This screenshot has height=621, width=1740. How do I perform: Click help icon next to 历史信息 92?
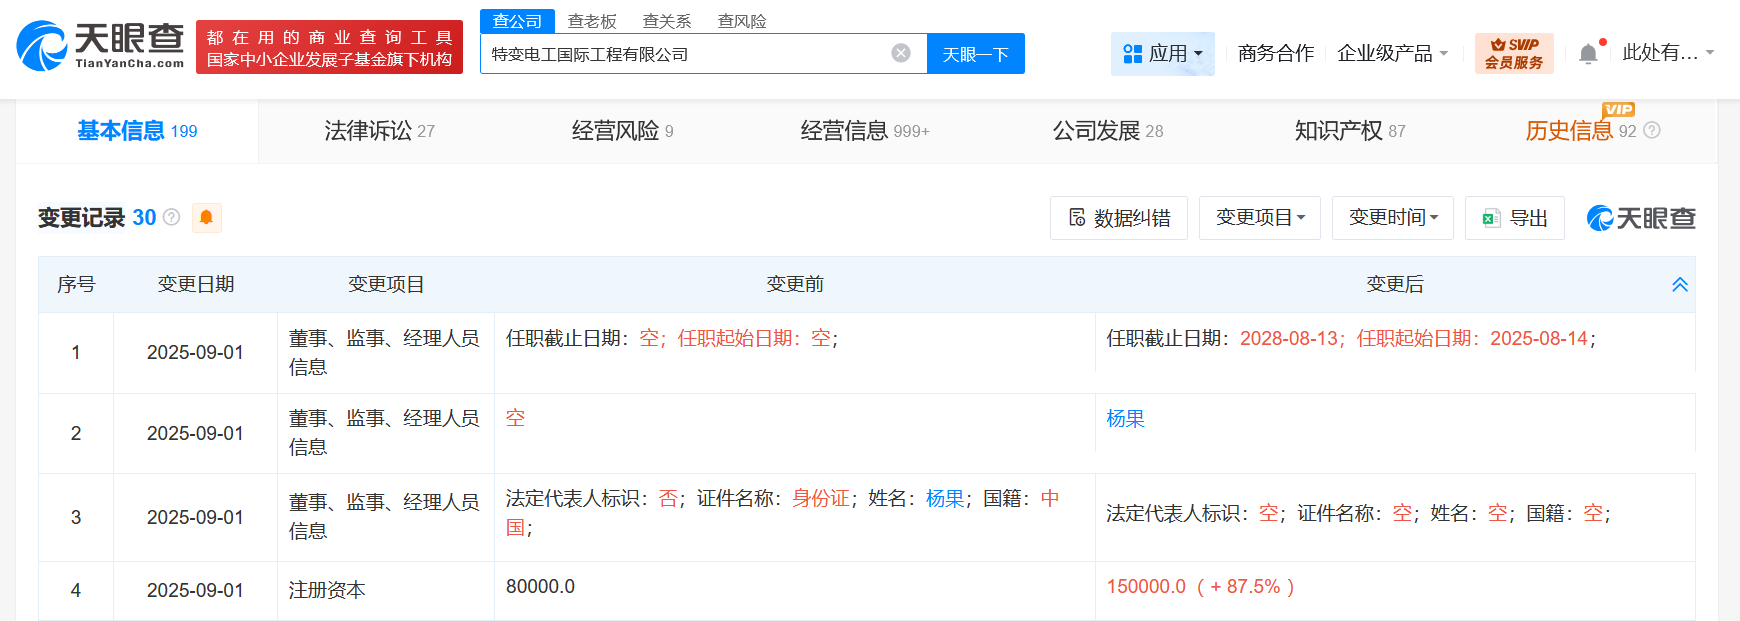point(1652,131)
